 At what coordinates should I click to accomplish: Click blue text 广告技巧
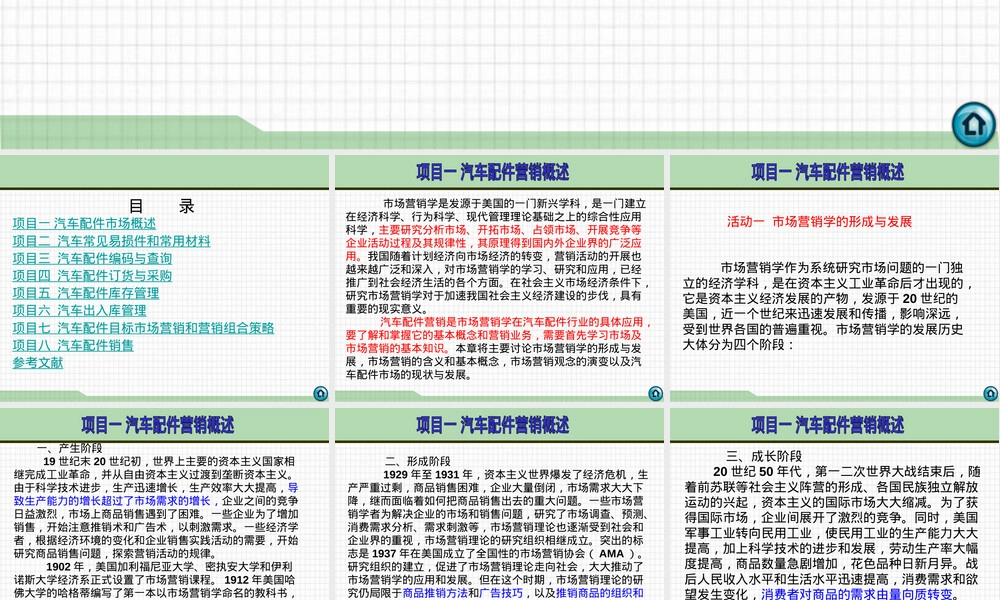501,593
